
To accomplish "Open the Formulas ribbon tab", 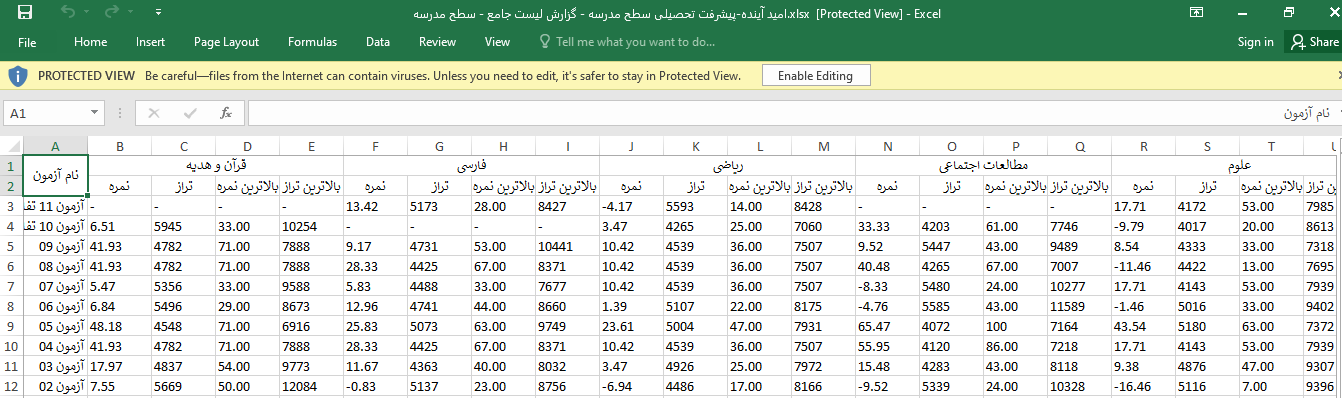I will click(312, 42).
